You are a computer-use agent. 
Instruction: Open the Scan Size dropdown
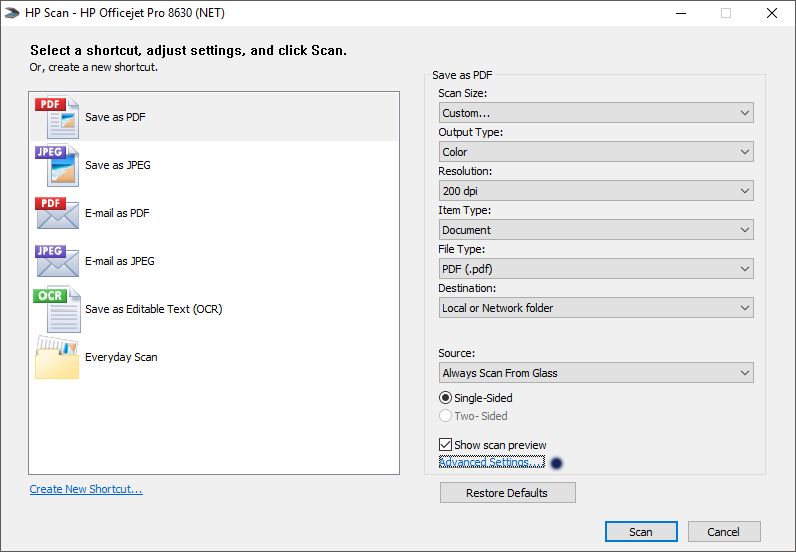click(596, 113)
